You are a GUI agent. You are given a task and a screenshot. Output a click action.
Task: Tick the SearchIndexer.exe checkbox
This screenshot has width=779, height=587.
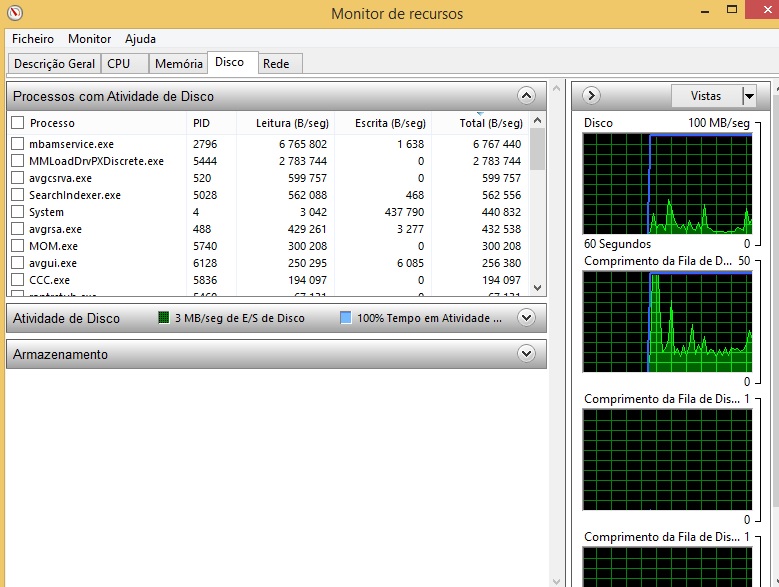pyautogui.click(x=17, y=195)
